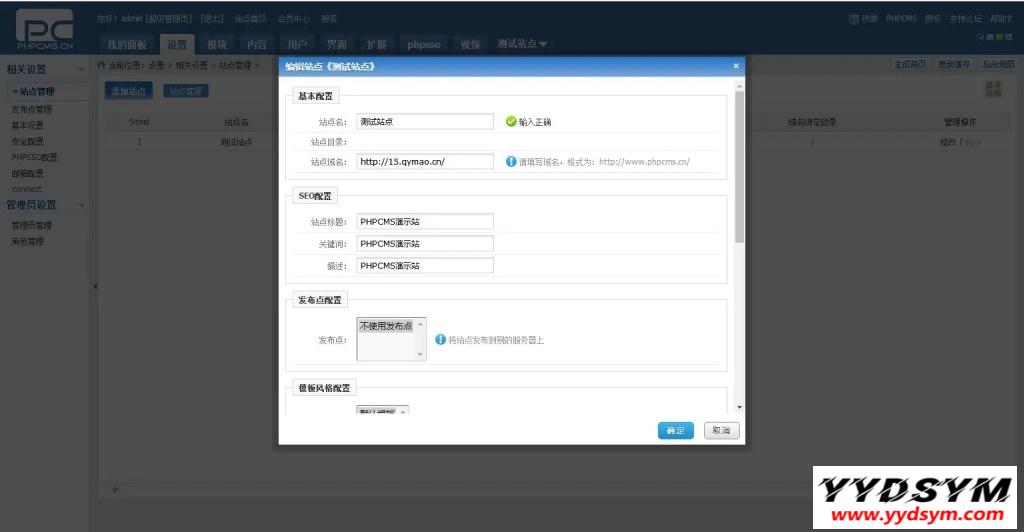The height and width of the screenshot is (532, 1024).
Task: Click the grid layout icon at top right
Action: [x=993, y=90]
